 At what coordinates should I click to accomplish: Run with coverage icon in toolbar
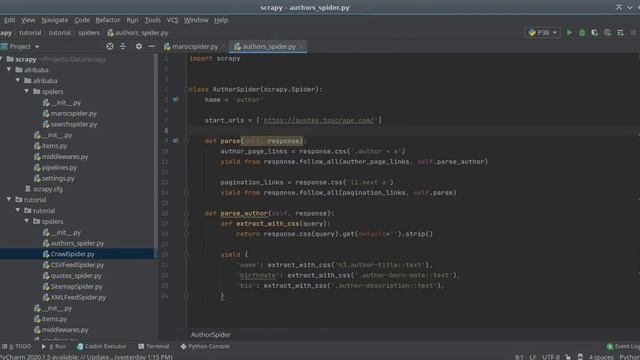[x=595, y=33]
